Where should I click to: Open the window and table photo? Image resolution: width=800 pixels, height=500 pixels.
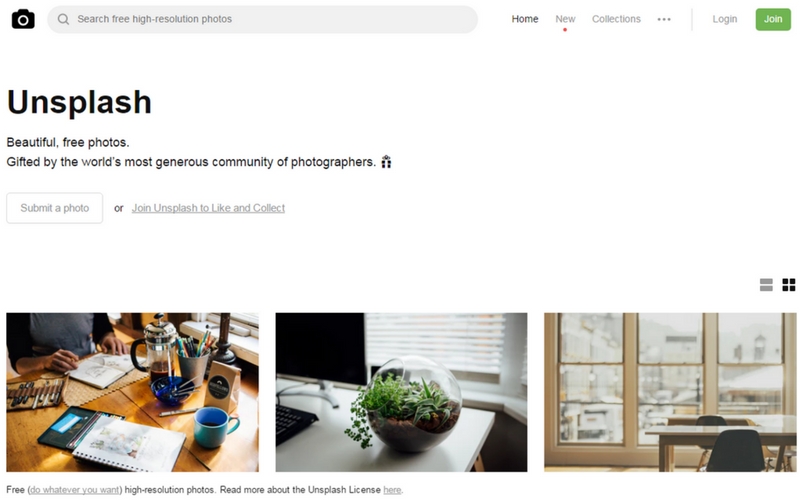(670, 392)
